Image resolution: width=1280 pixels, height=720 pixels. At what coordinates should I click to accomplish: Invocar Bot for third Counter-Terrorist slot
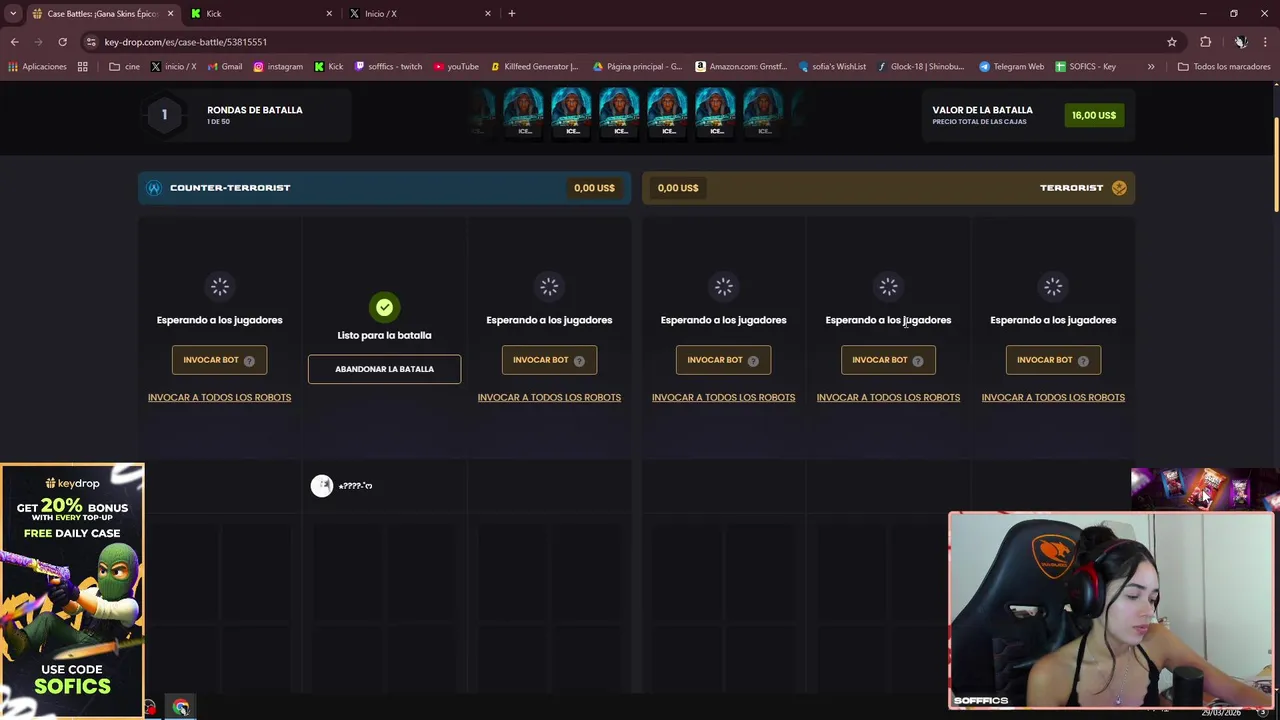(x=549, y=360)
